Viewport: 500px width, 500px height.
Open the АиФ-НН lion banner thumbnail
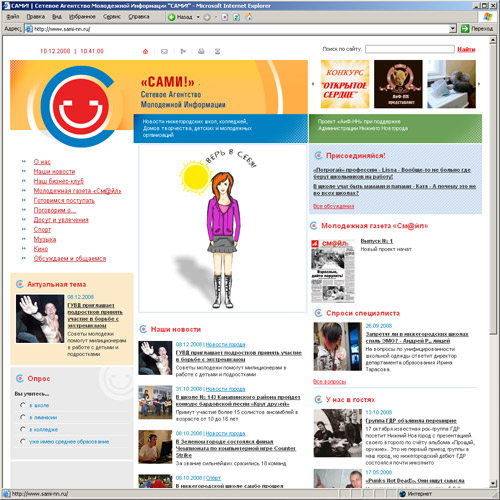coord(398,84)
